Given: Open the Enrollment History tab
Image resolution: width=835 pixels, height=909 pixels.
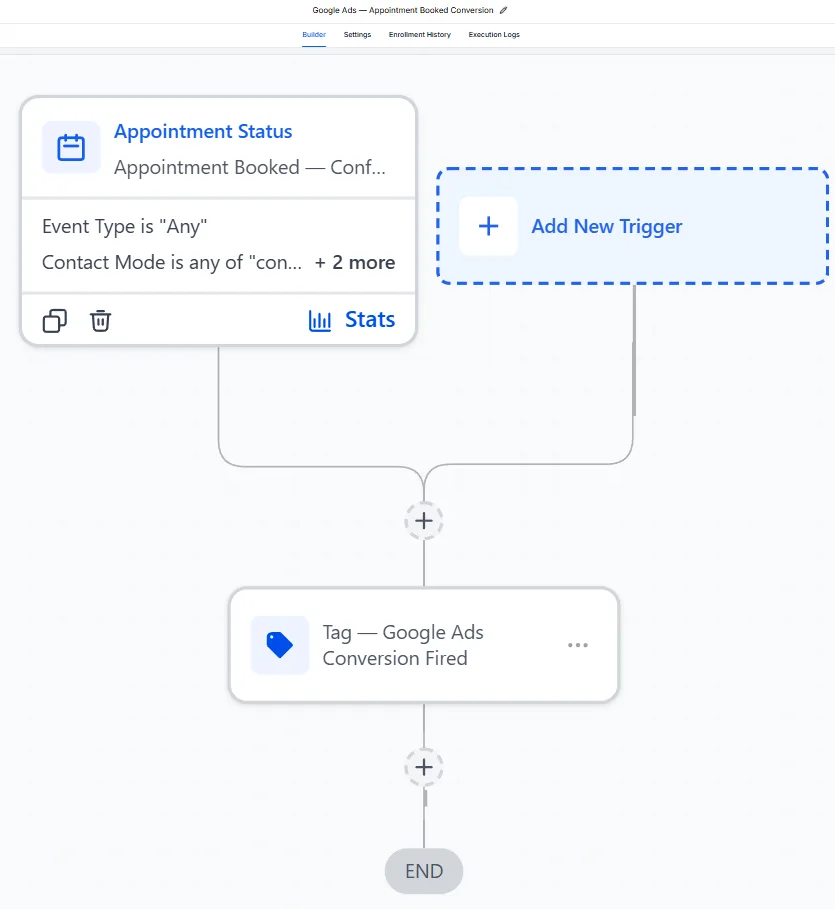Looking at the screenshot, I should [419, 35].
